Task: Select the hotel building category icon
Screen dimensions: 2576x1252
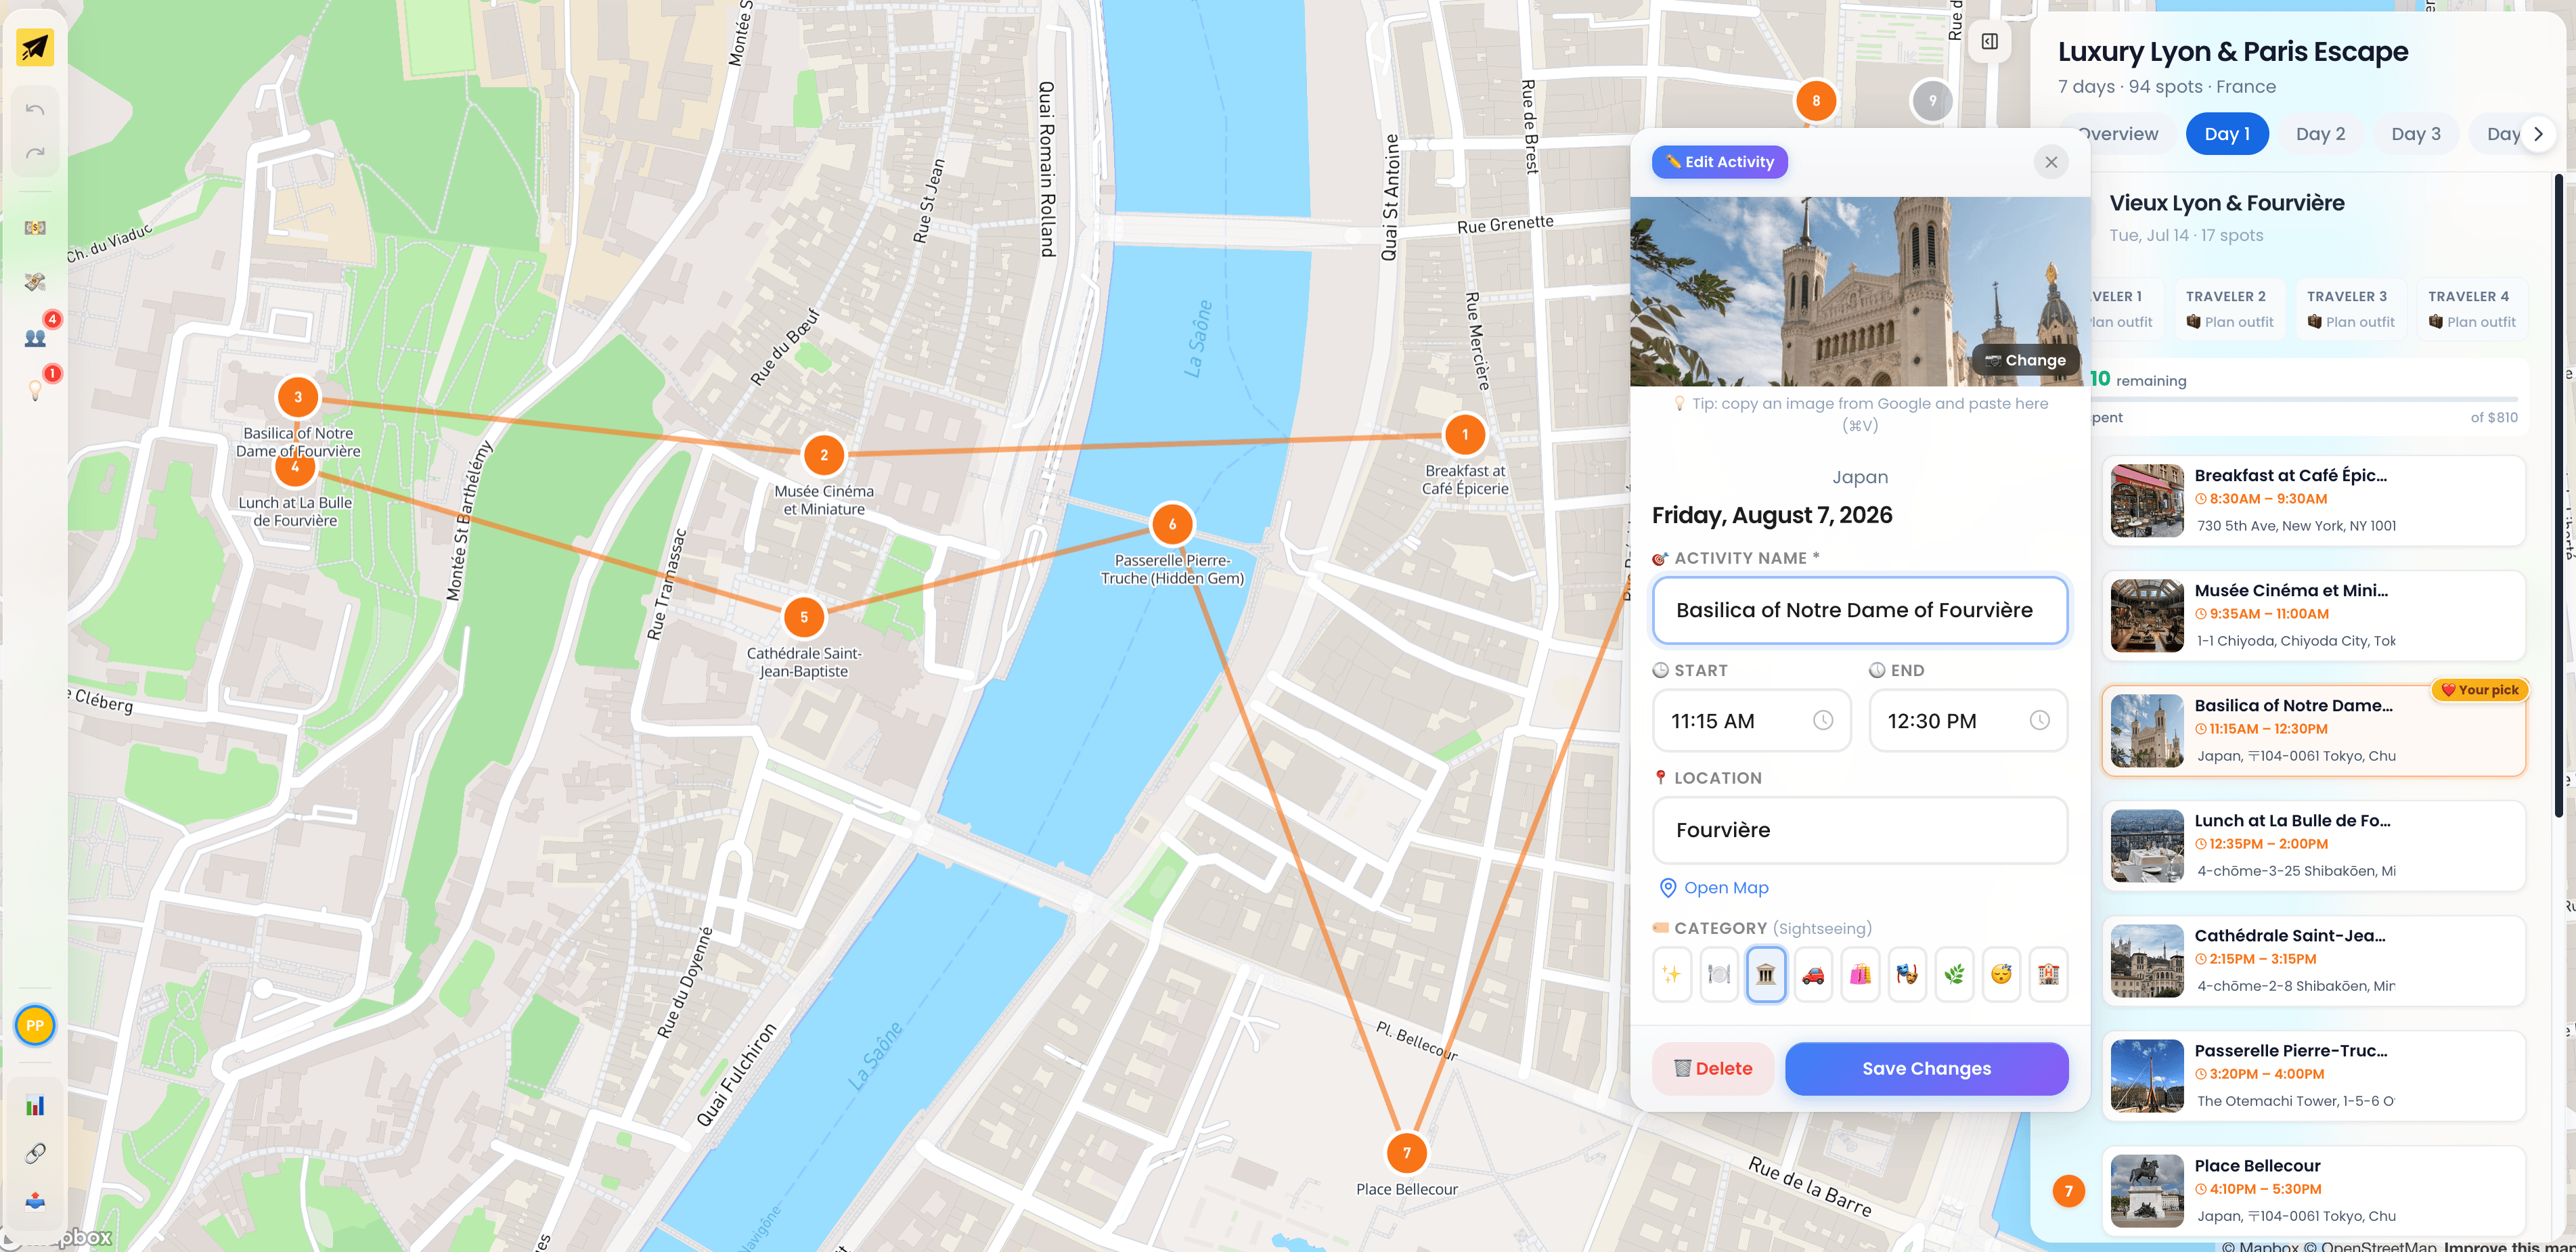Action: point(2048,974)
